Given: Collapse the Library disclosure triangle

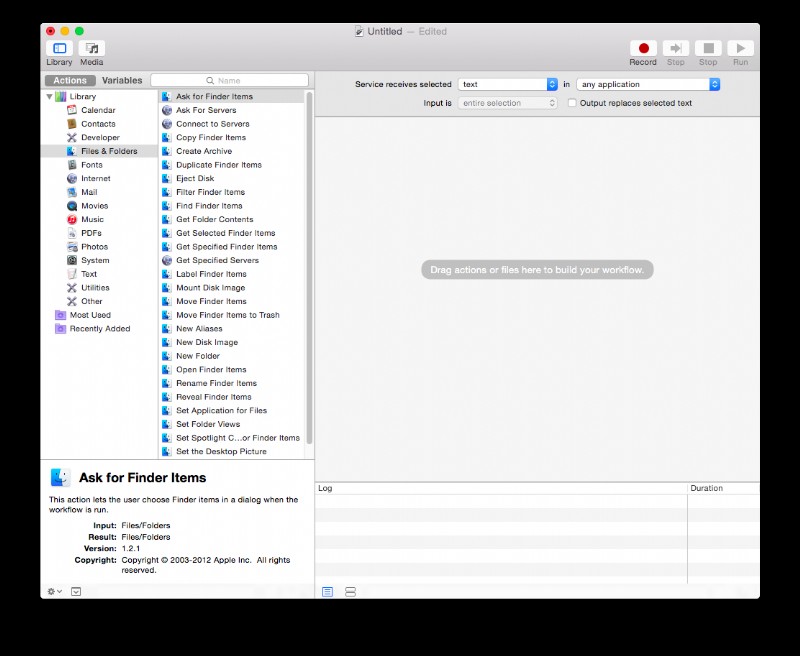Looking at the screenshot, I should pos(48,96).
